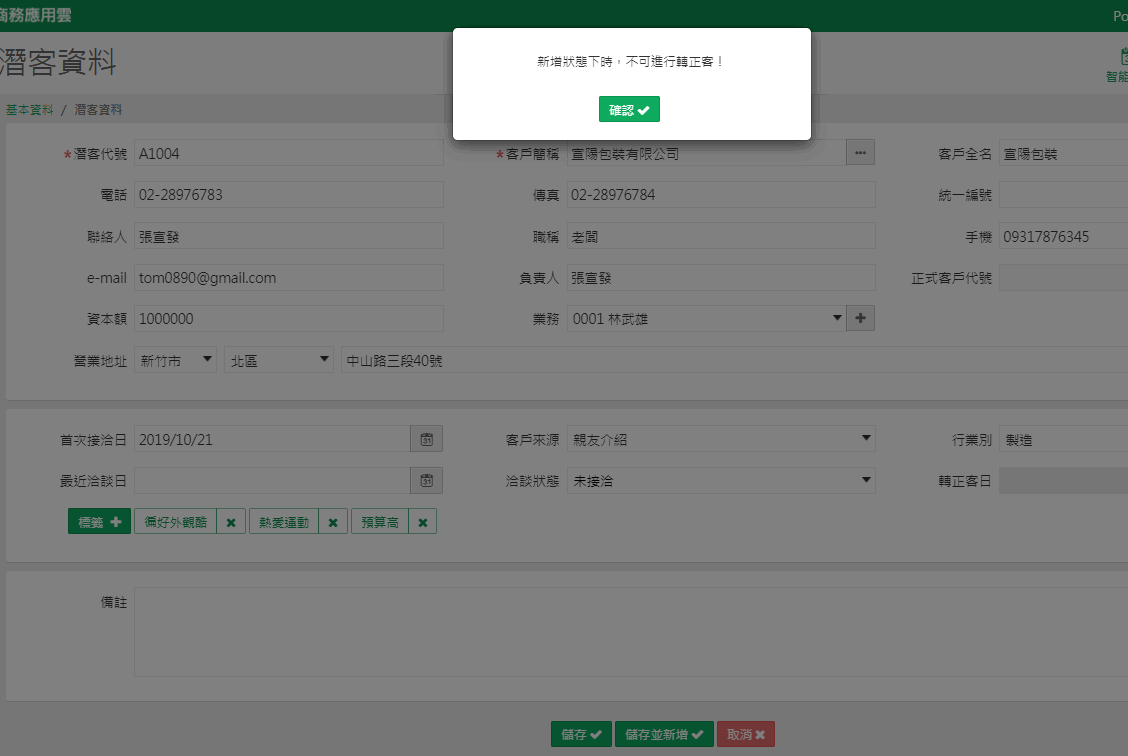Click the 潛客資料 page heading

[x=58, y=62]
